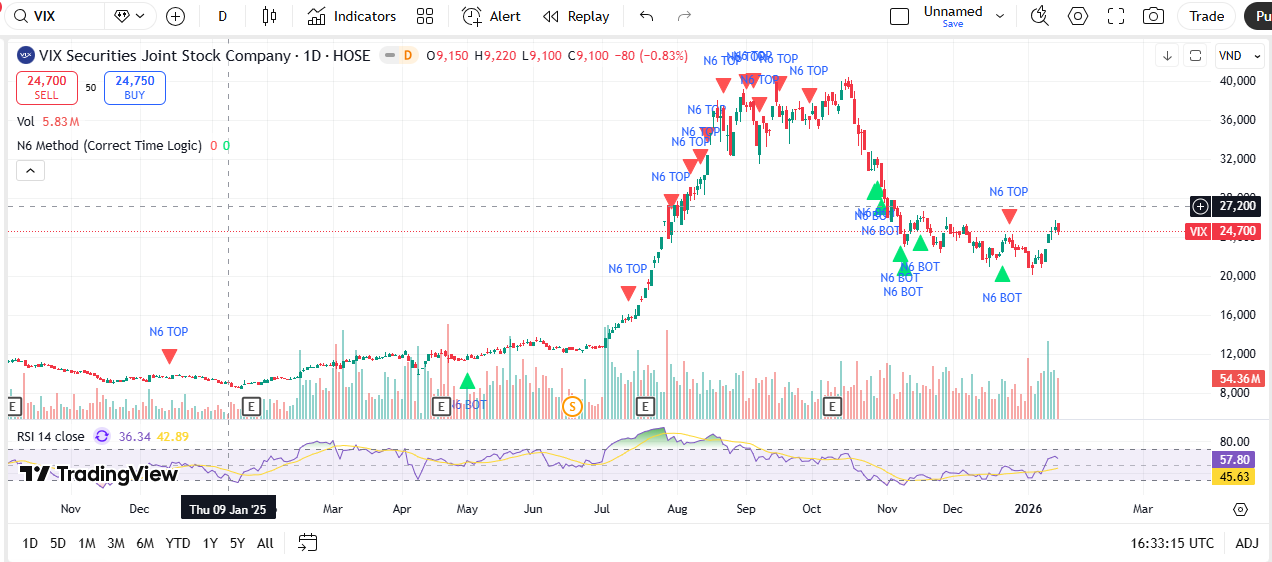Select the 1Y time range

pyautogui.click(x=210, y=543)
